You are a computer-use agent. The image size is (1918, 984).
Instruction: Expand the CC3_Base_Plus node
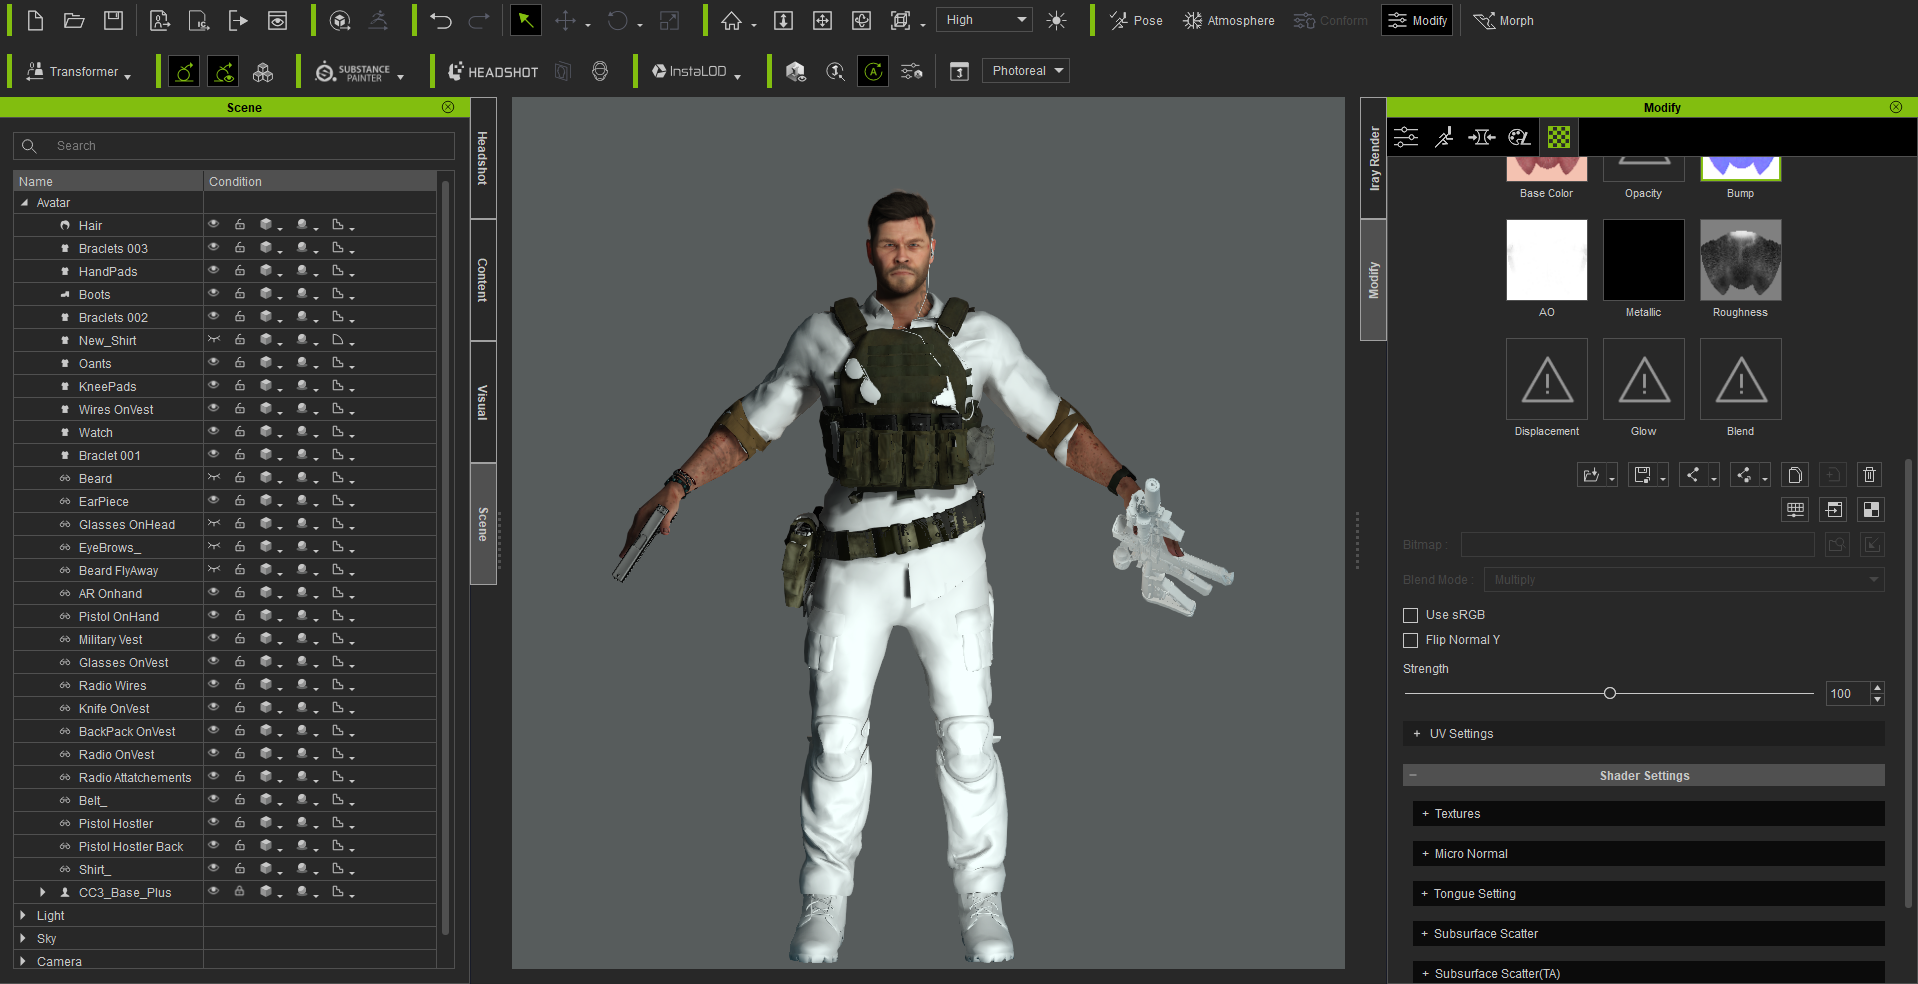(x=42, y=892)
